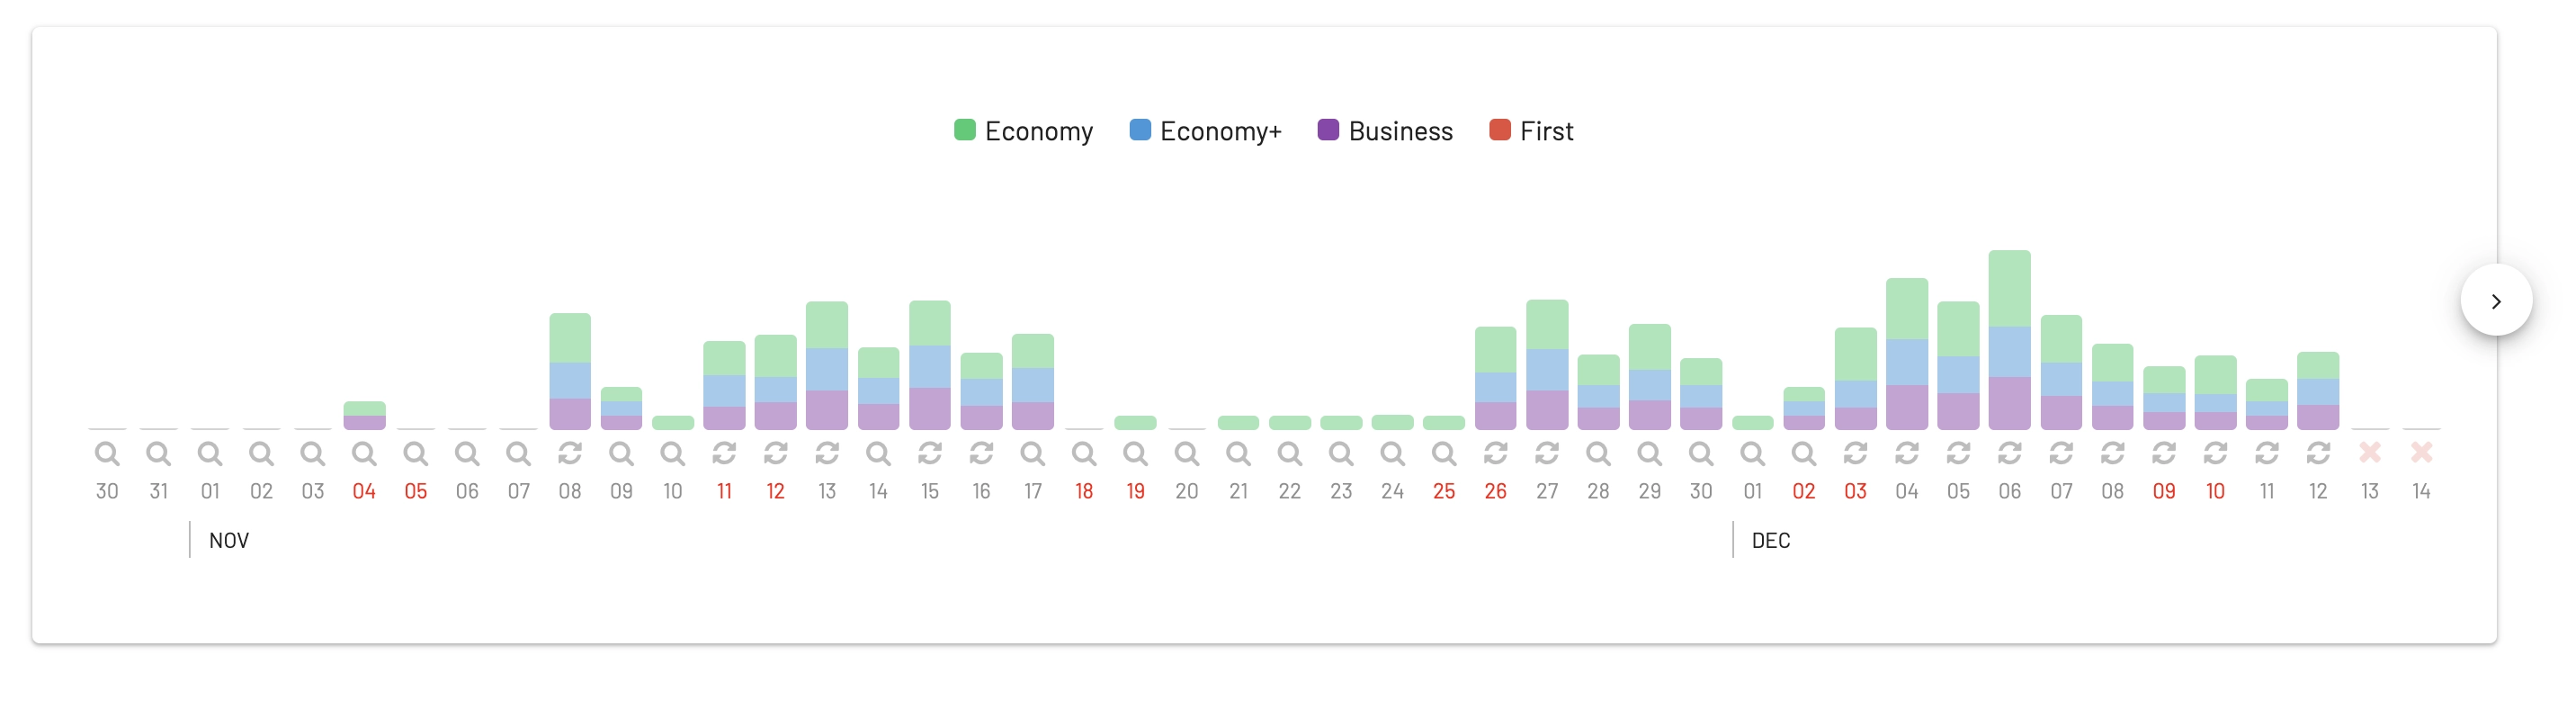Click the DEC month marker
The image size is (2576, 709).
[x=1771, y=540]
